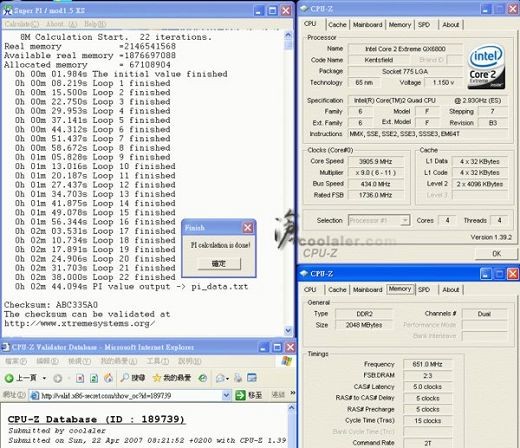Image resolution: width=520 pixels, height=448 pixels.
Task: Open the About menu in Super PI
Action: [61, 24]
